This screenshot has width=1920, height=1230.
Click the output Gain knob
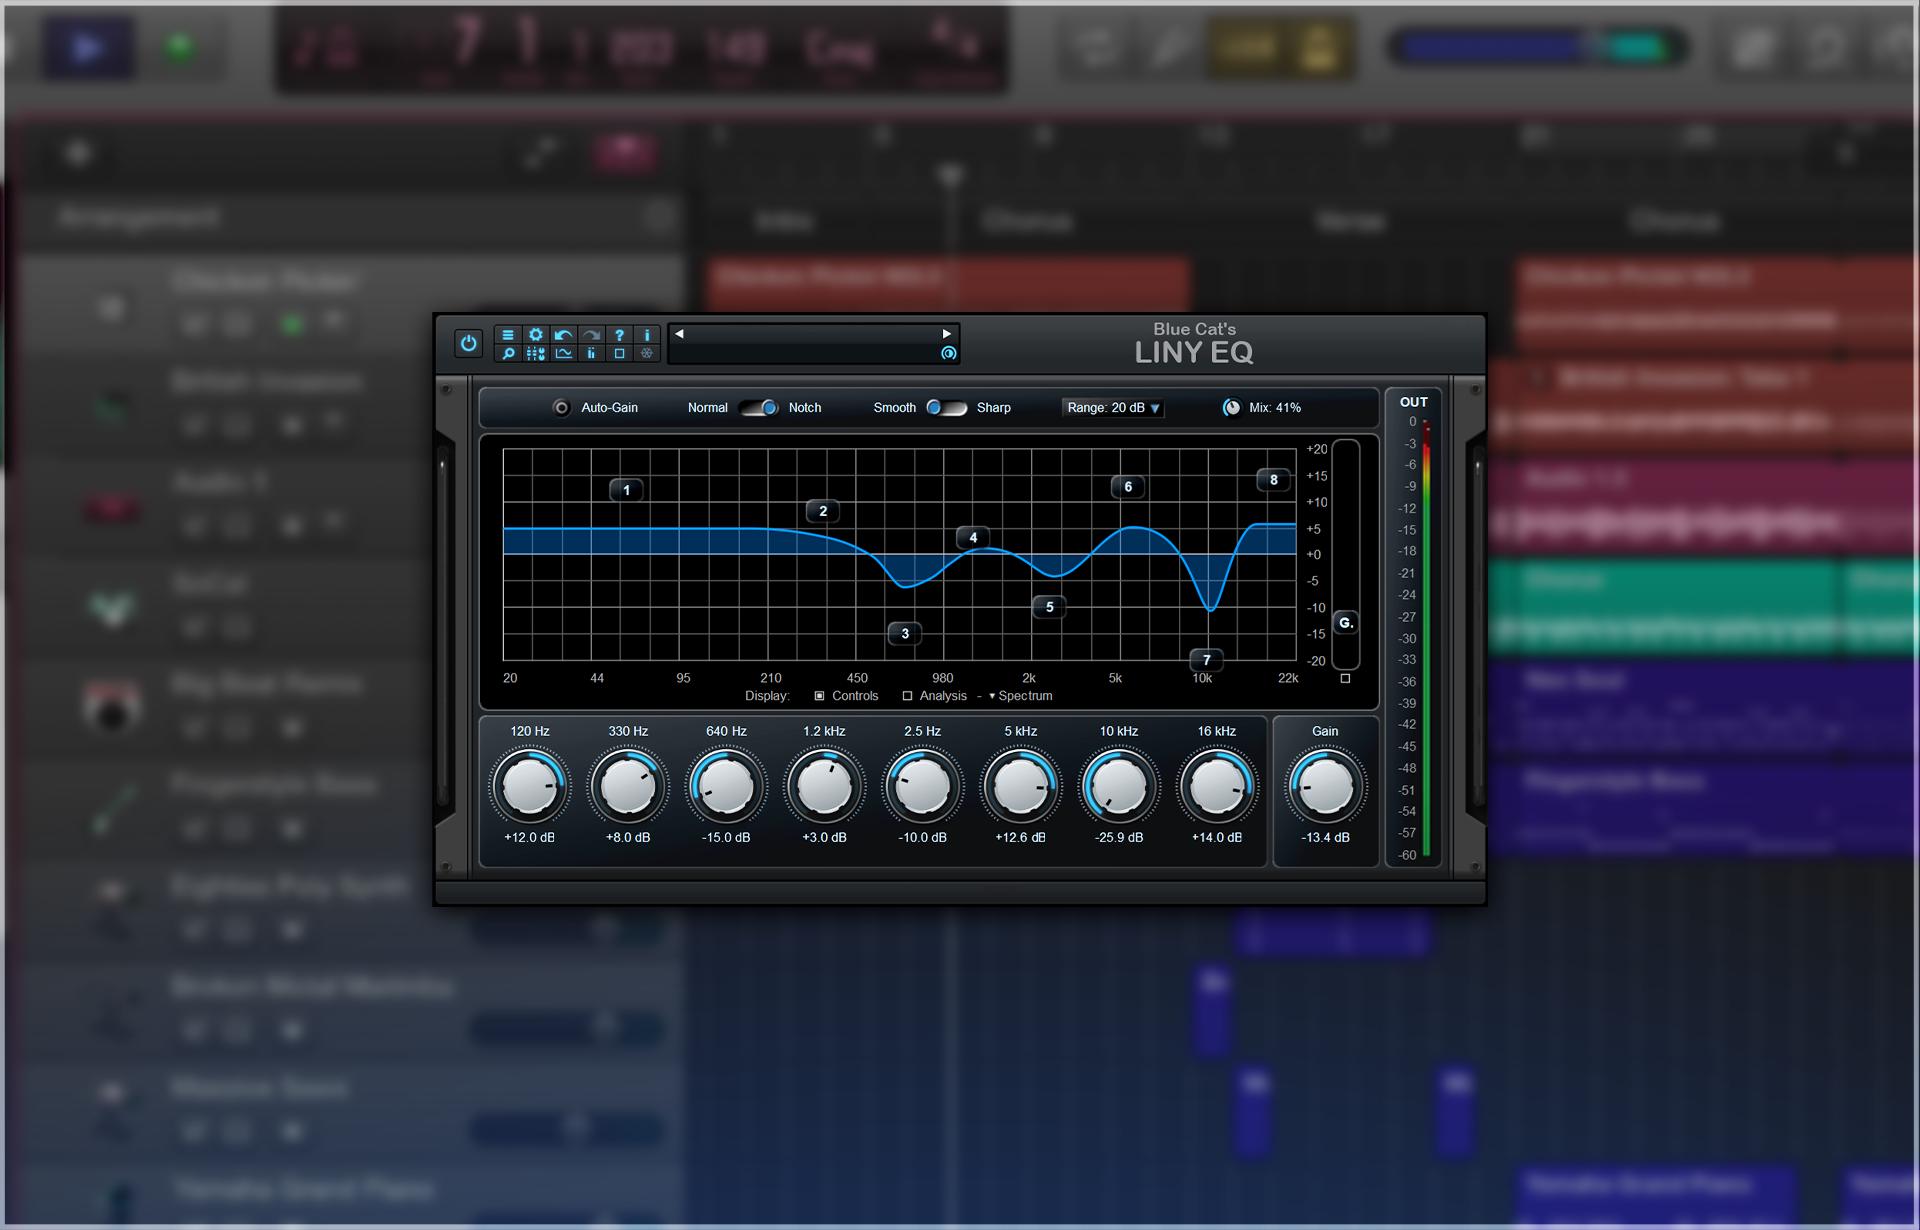pyautogui.click(x=1325, y=786)
